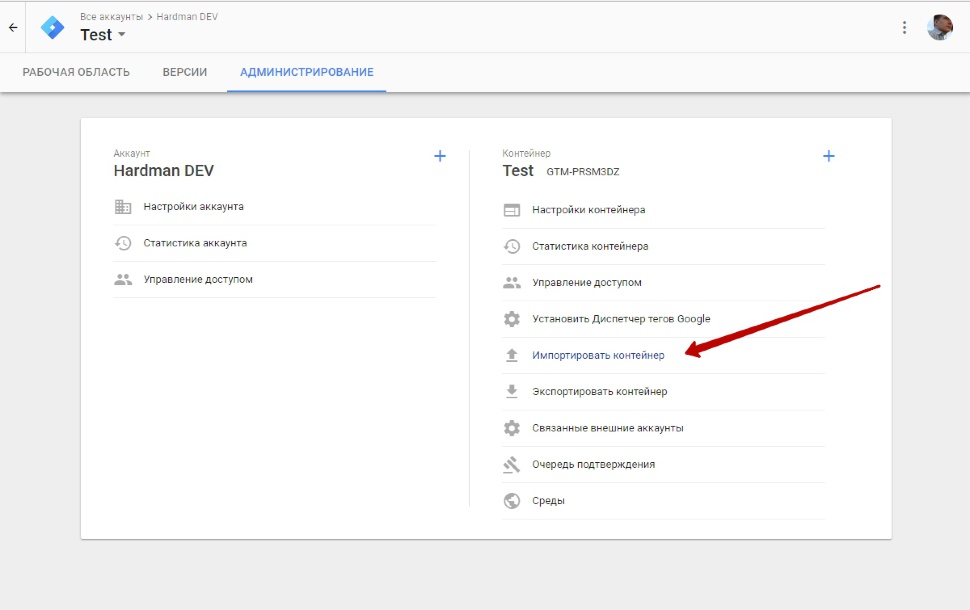Click the Очередь подтверждения gavel icon
The width and height of the screenshot is (970, 610).
click(512, 465)
